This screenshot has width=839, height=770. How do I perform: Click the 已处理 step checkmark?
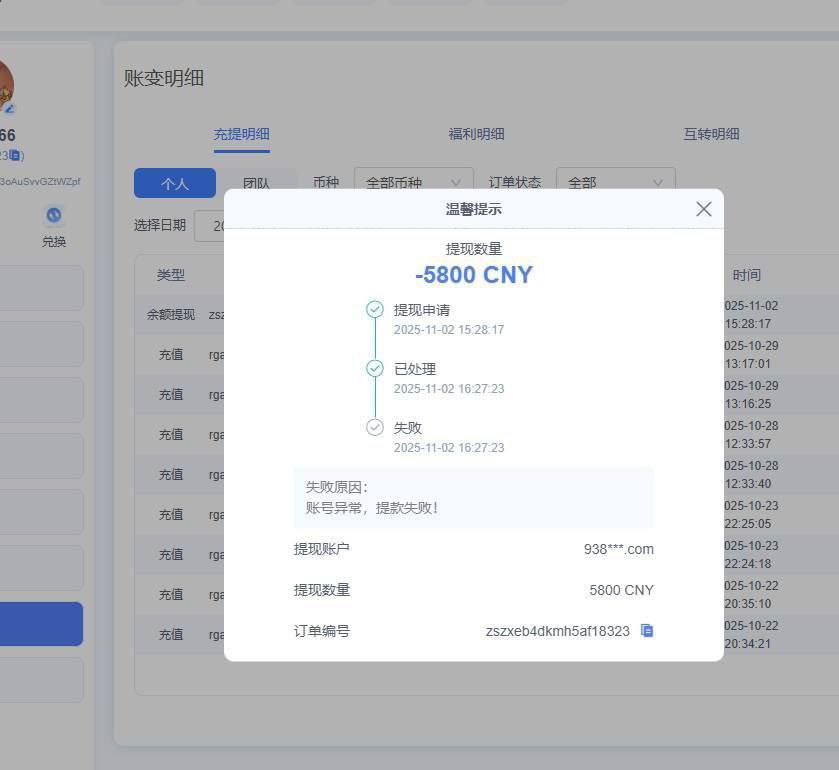pyautogui.click(x=374, y=369)
